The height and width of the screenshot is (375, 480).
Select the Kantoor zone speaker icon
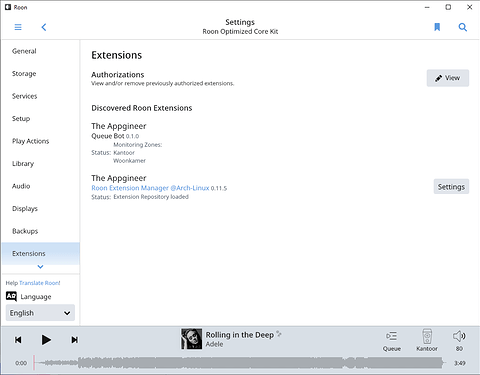pos(427,336)
